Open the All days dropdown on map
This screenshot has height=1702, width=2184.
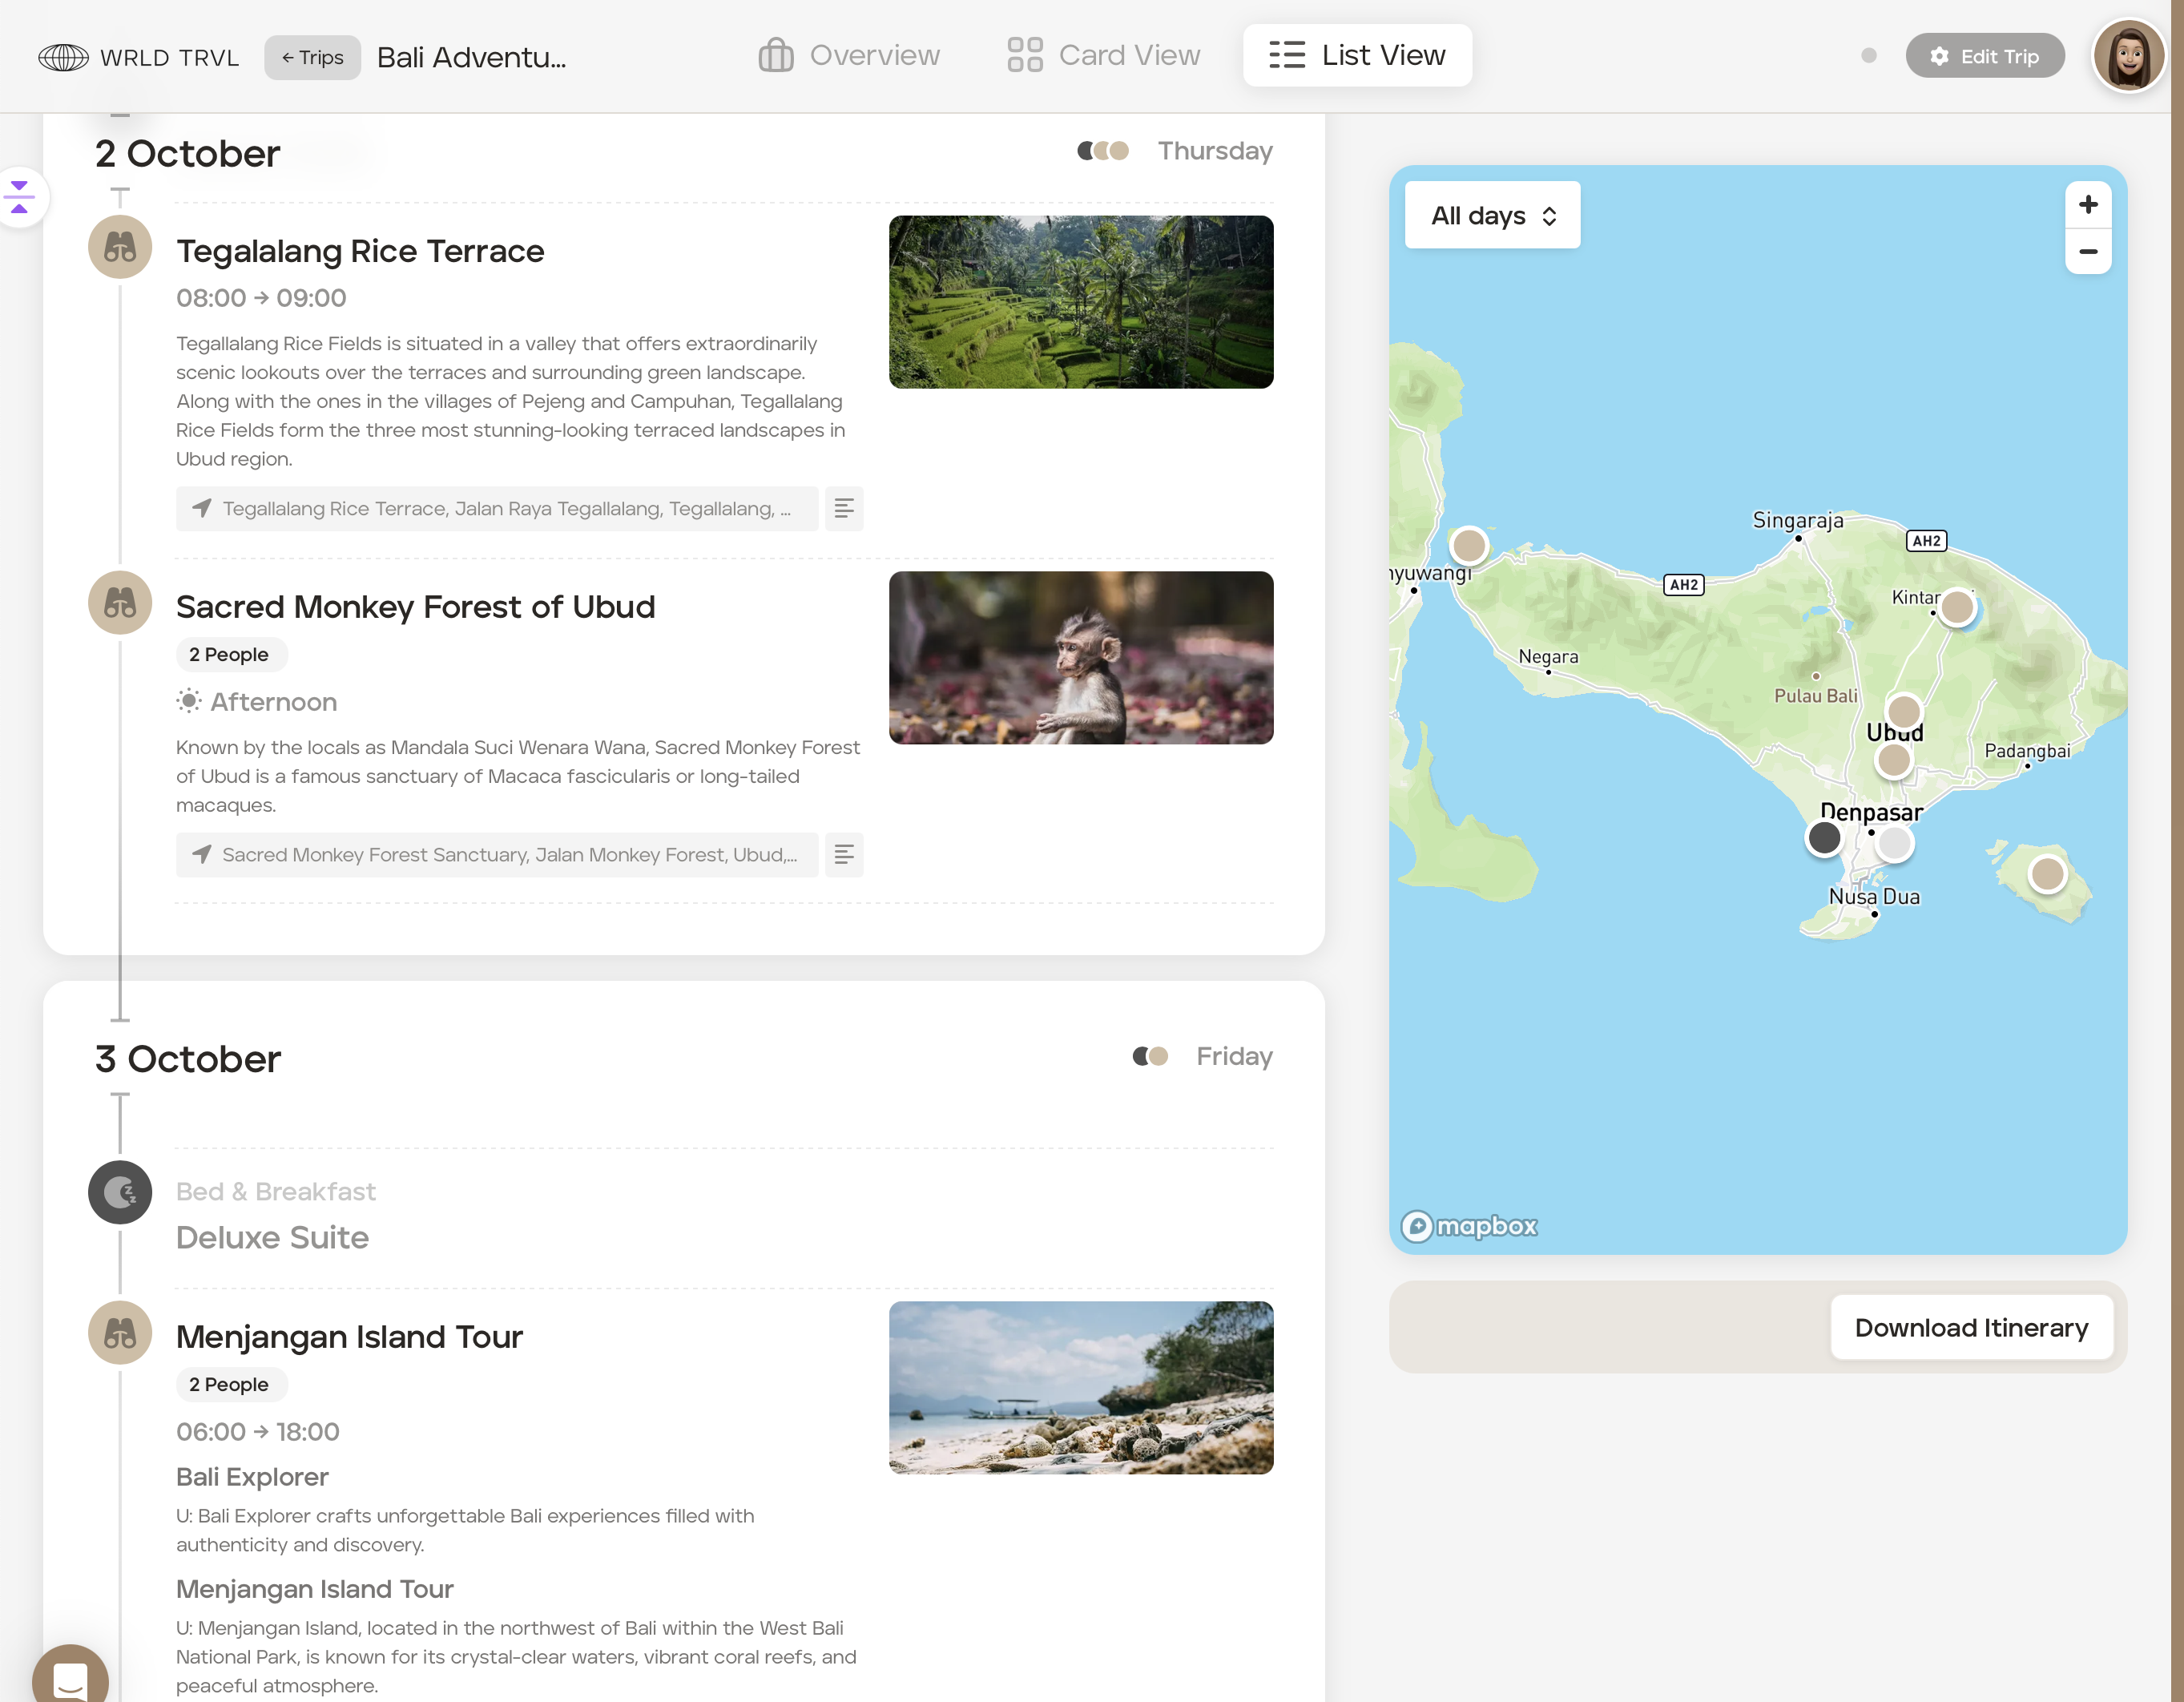coord(1492,215)
